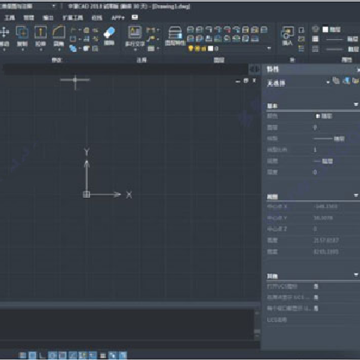Open the Multiline Text (多行文字) tool

(135, 35)
